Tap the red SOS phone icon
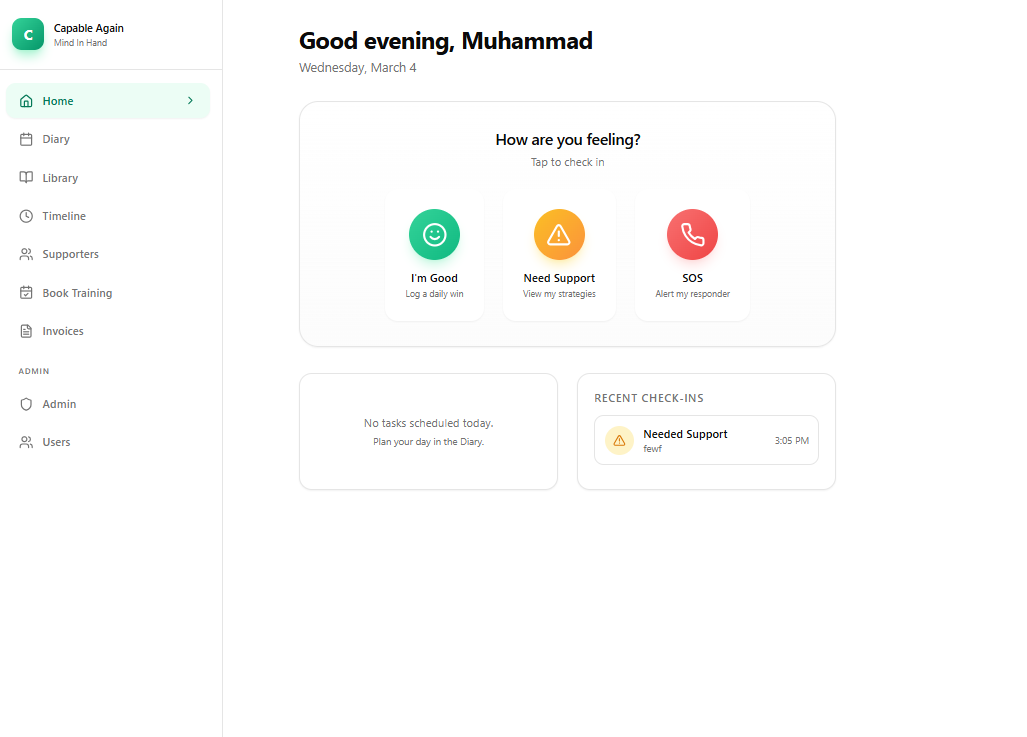Viewport: 1027px width, 737px height. (x=692, y=234)
